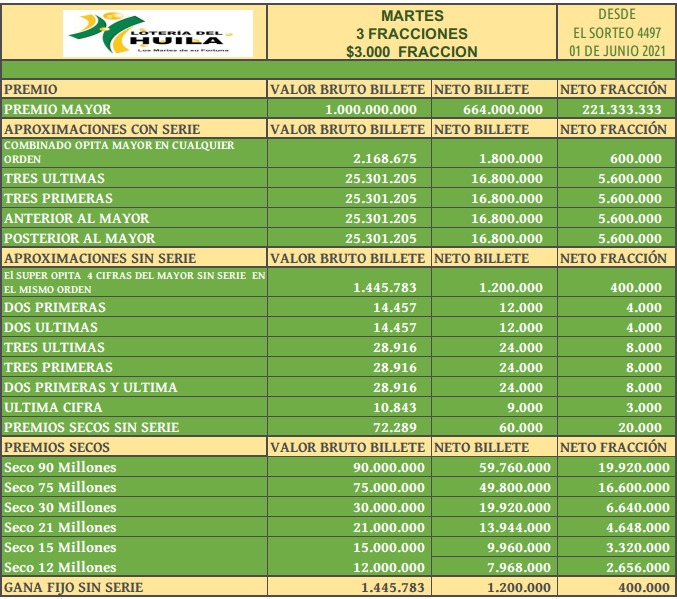This screenshot has width=677, height=599.
Task: Click the net value '664.000.000'
Action: coord(503,110)
